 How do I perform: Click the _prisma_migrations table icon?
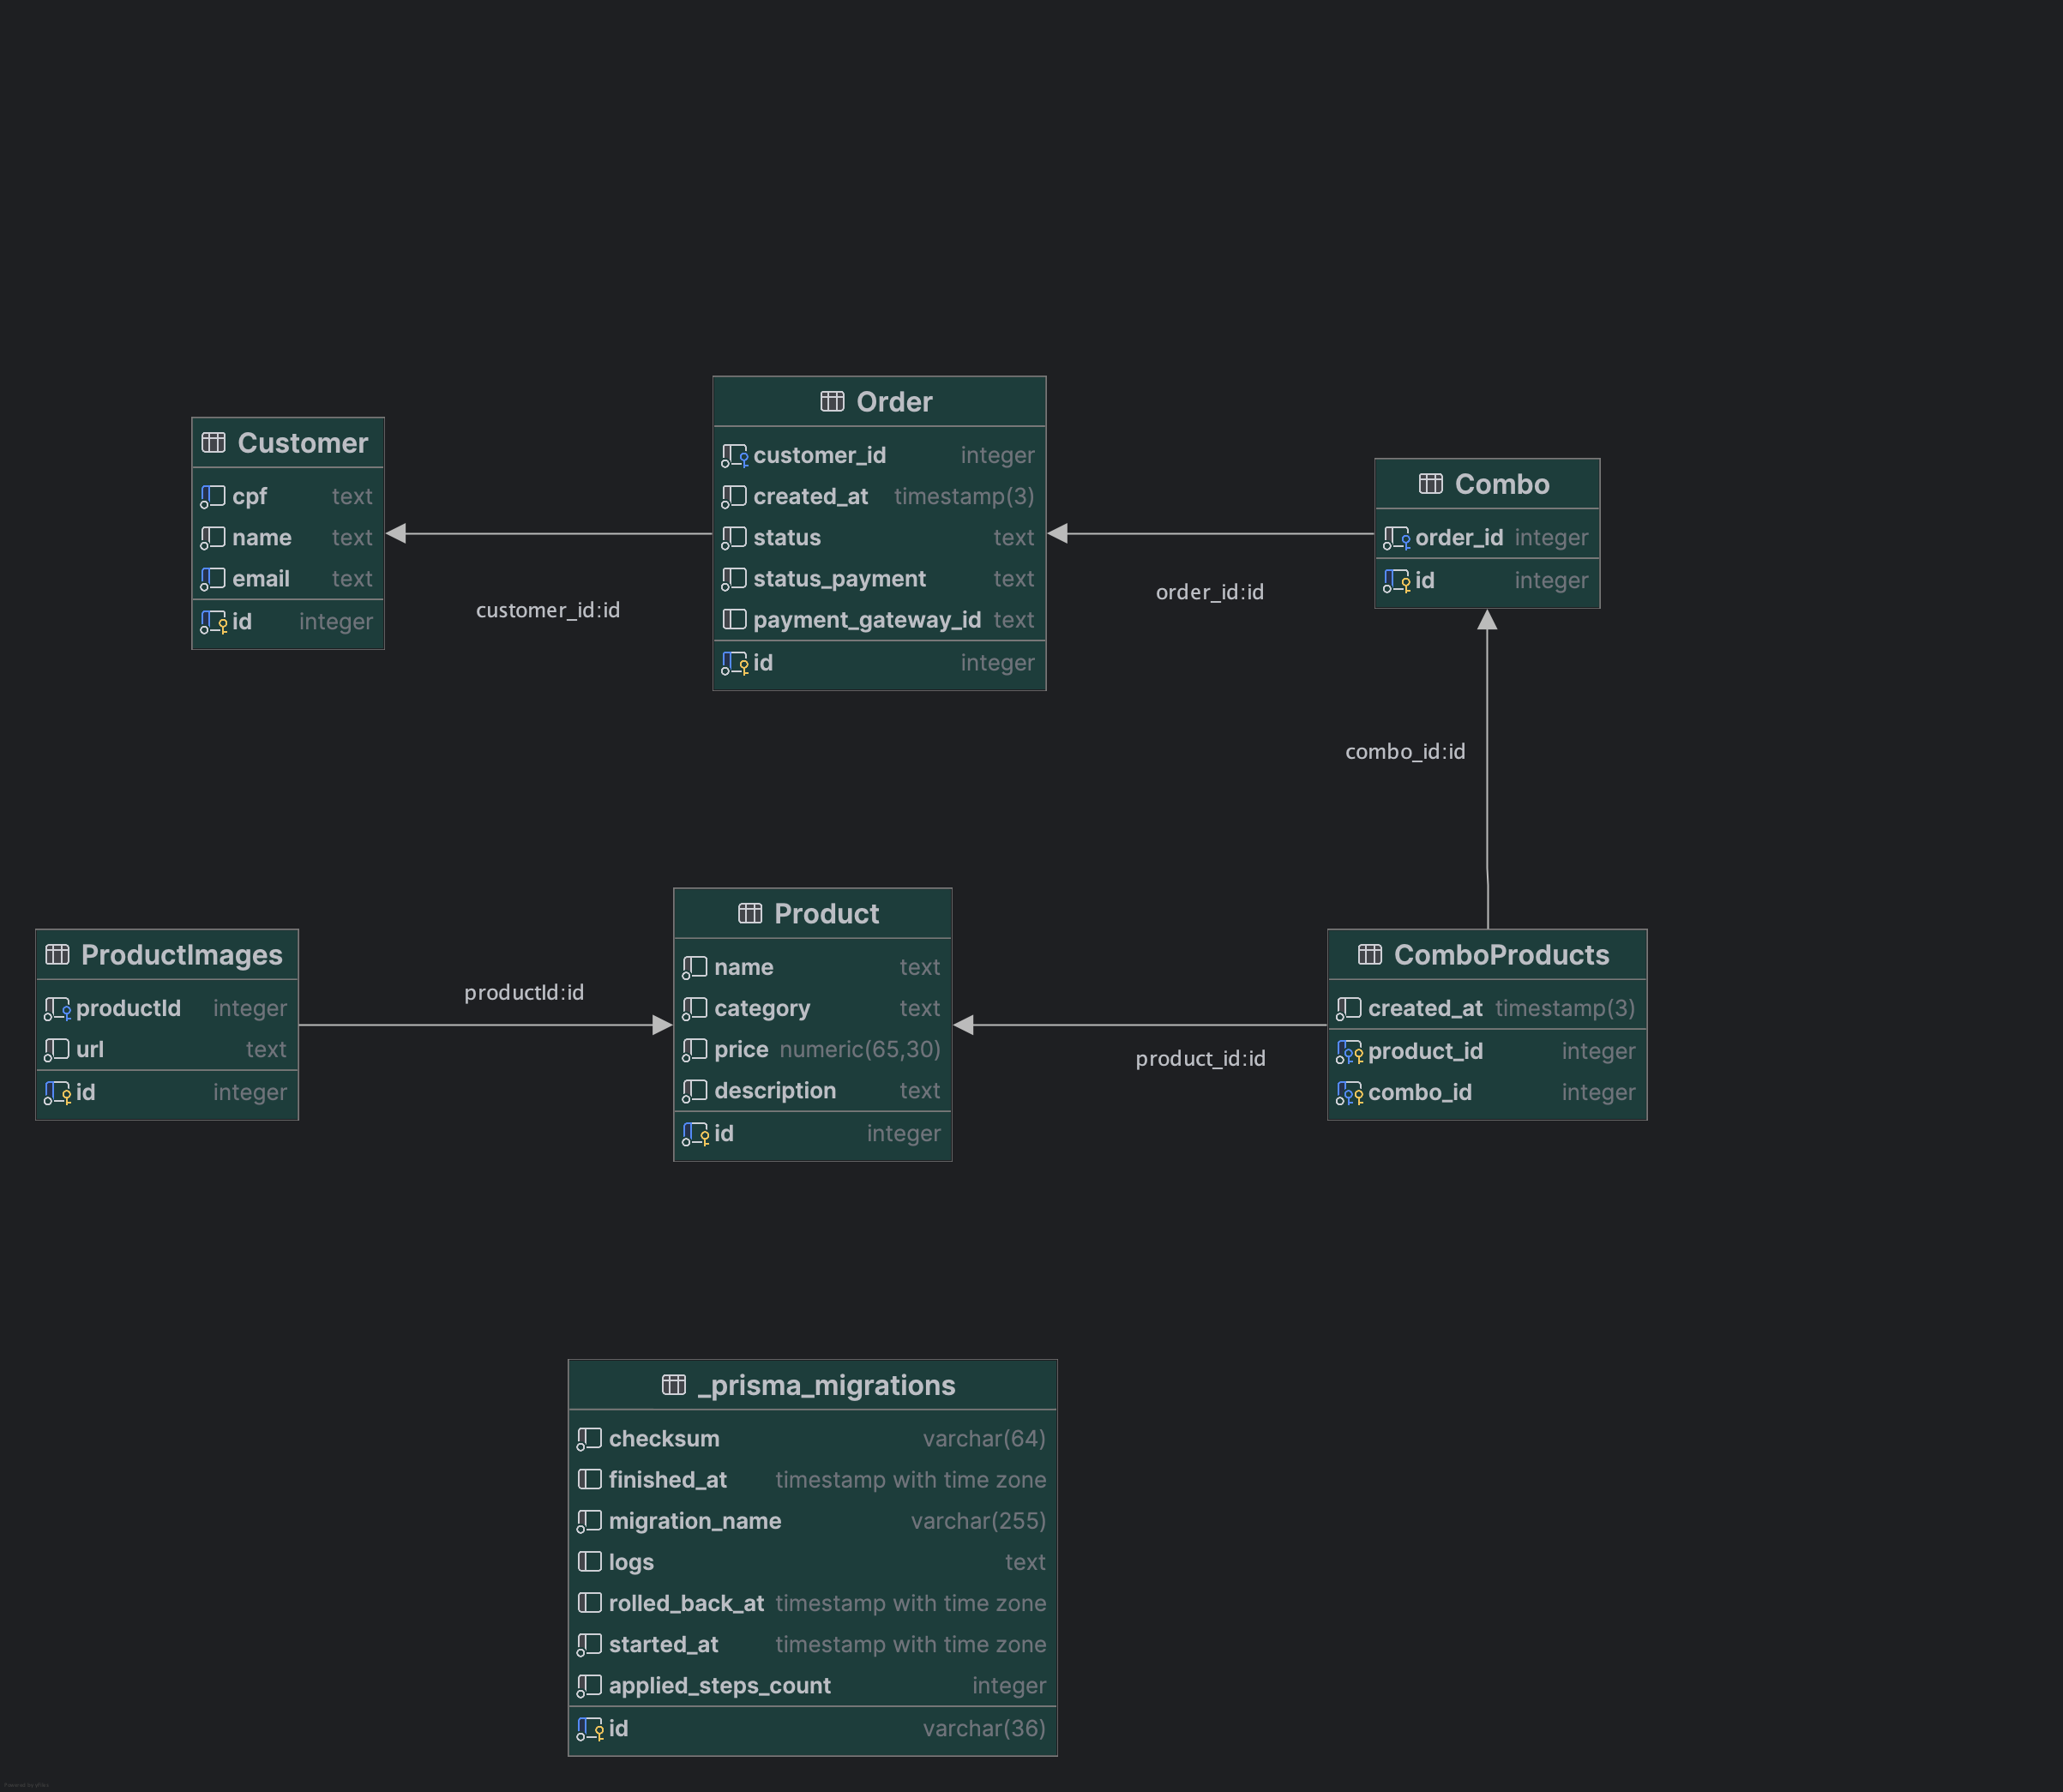tap(674, 1385)
